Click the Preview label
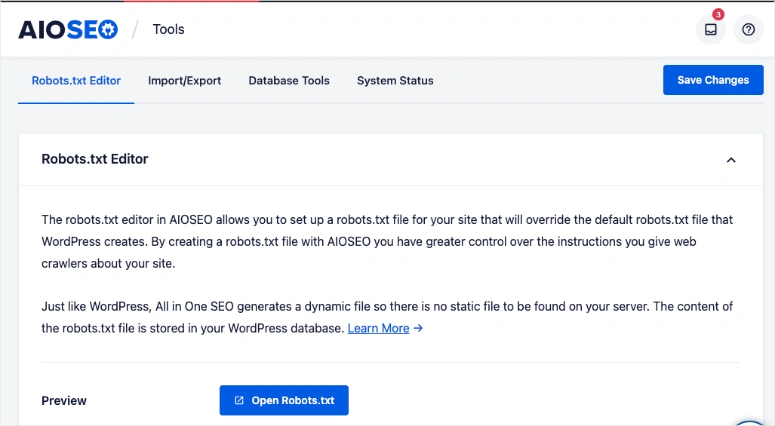The width and height of the screenshot is (775, 426). [x=64, y=401]
